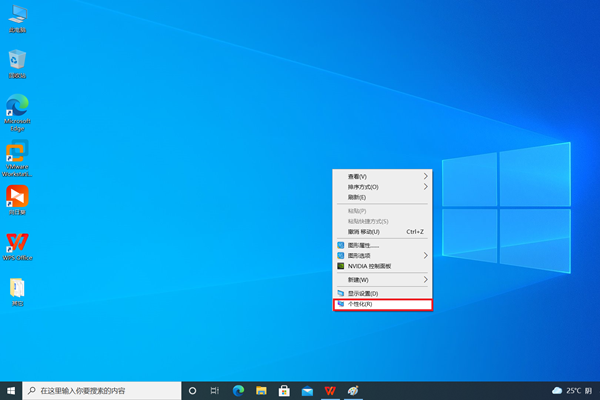Choose 个性化(R) Personalize in context menu
This screenshot has width=600, height=400.
pyautogui.click(x=382, y=304)
